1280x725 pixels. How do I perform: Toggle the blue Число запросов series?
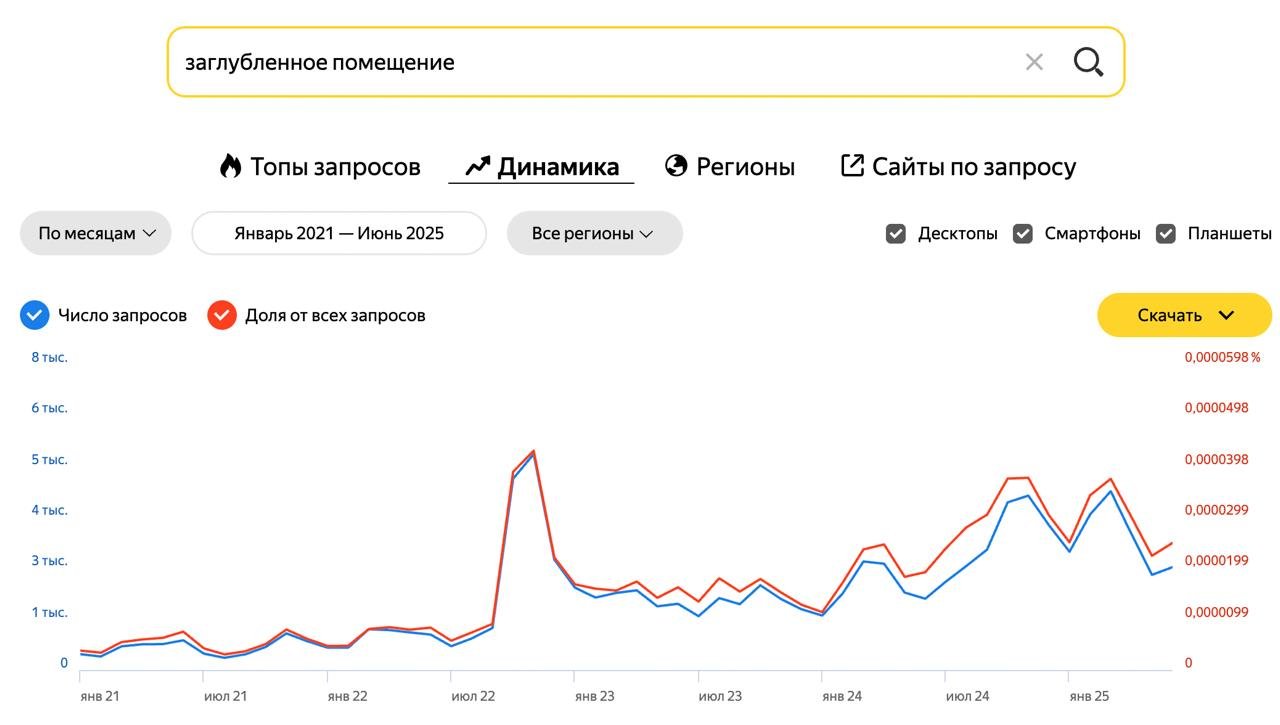[x=35, y=315]
